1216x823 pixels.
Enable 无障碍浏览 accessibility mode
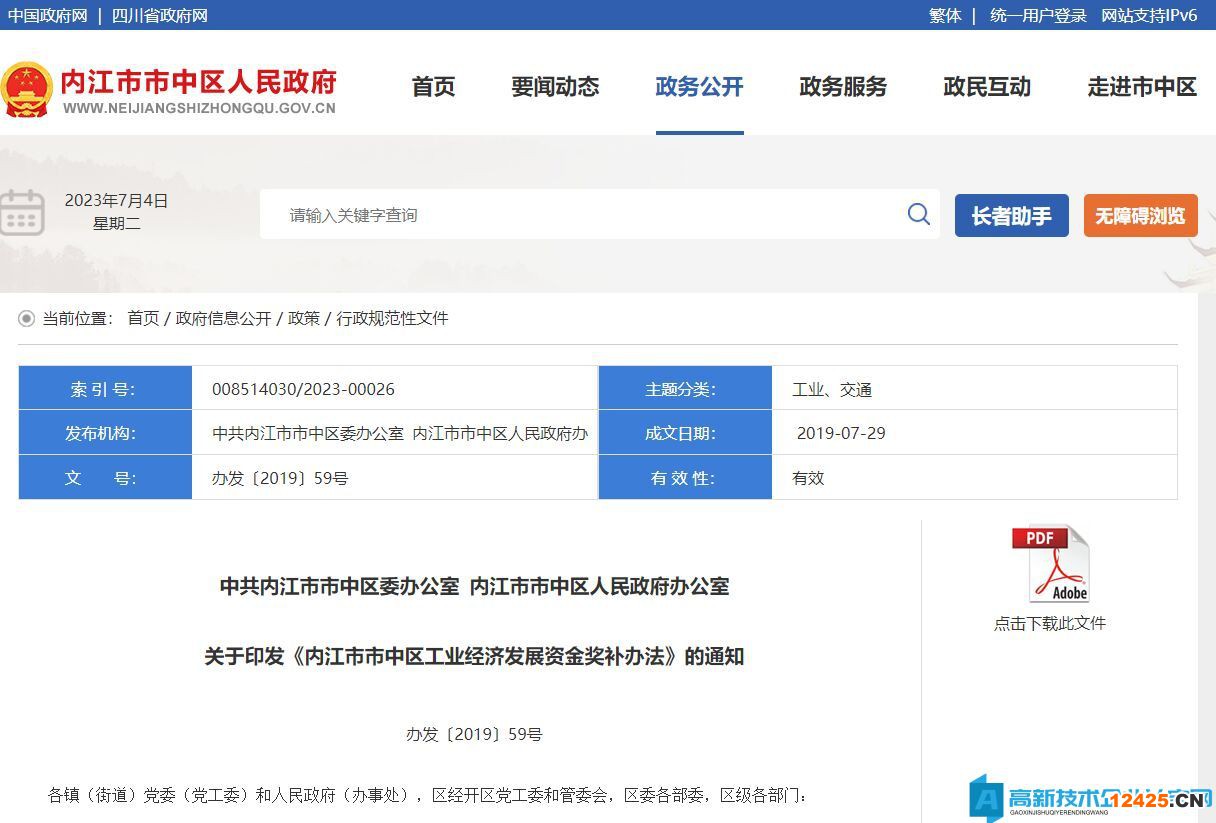(x=1140, y=215)
